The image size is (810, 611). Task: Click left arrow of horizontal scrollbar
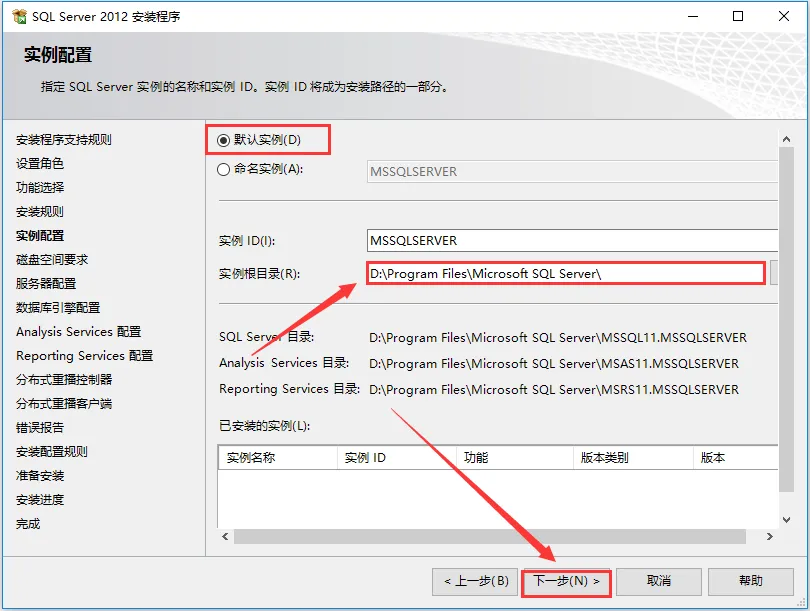(226, 537)
